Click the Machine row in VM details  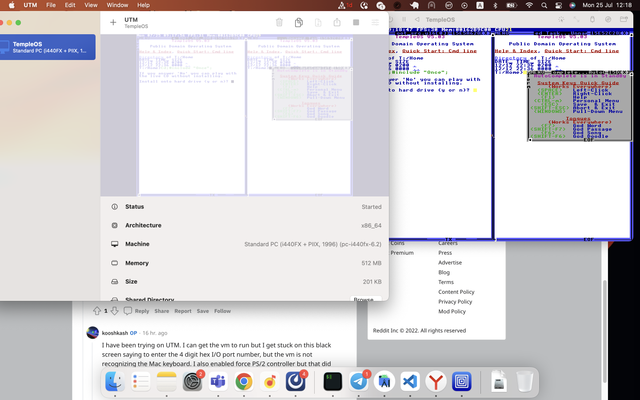click(x=245, y=244)
